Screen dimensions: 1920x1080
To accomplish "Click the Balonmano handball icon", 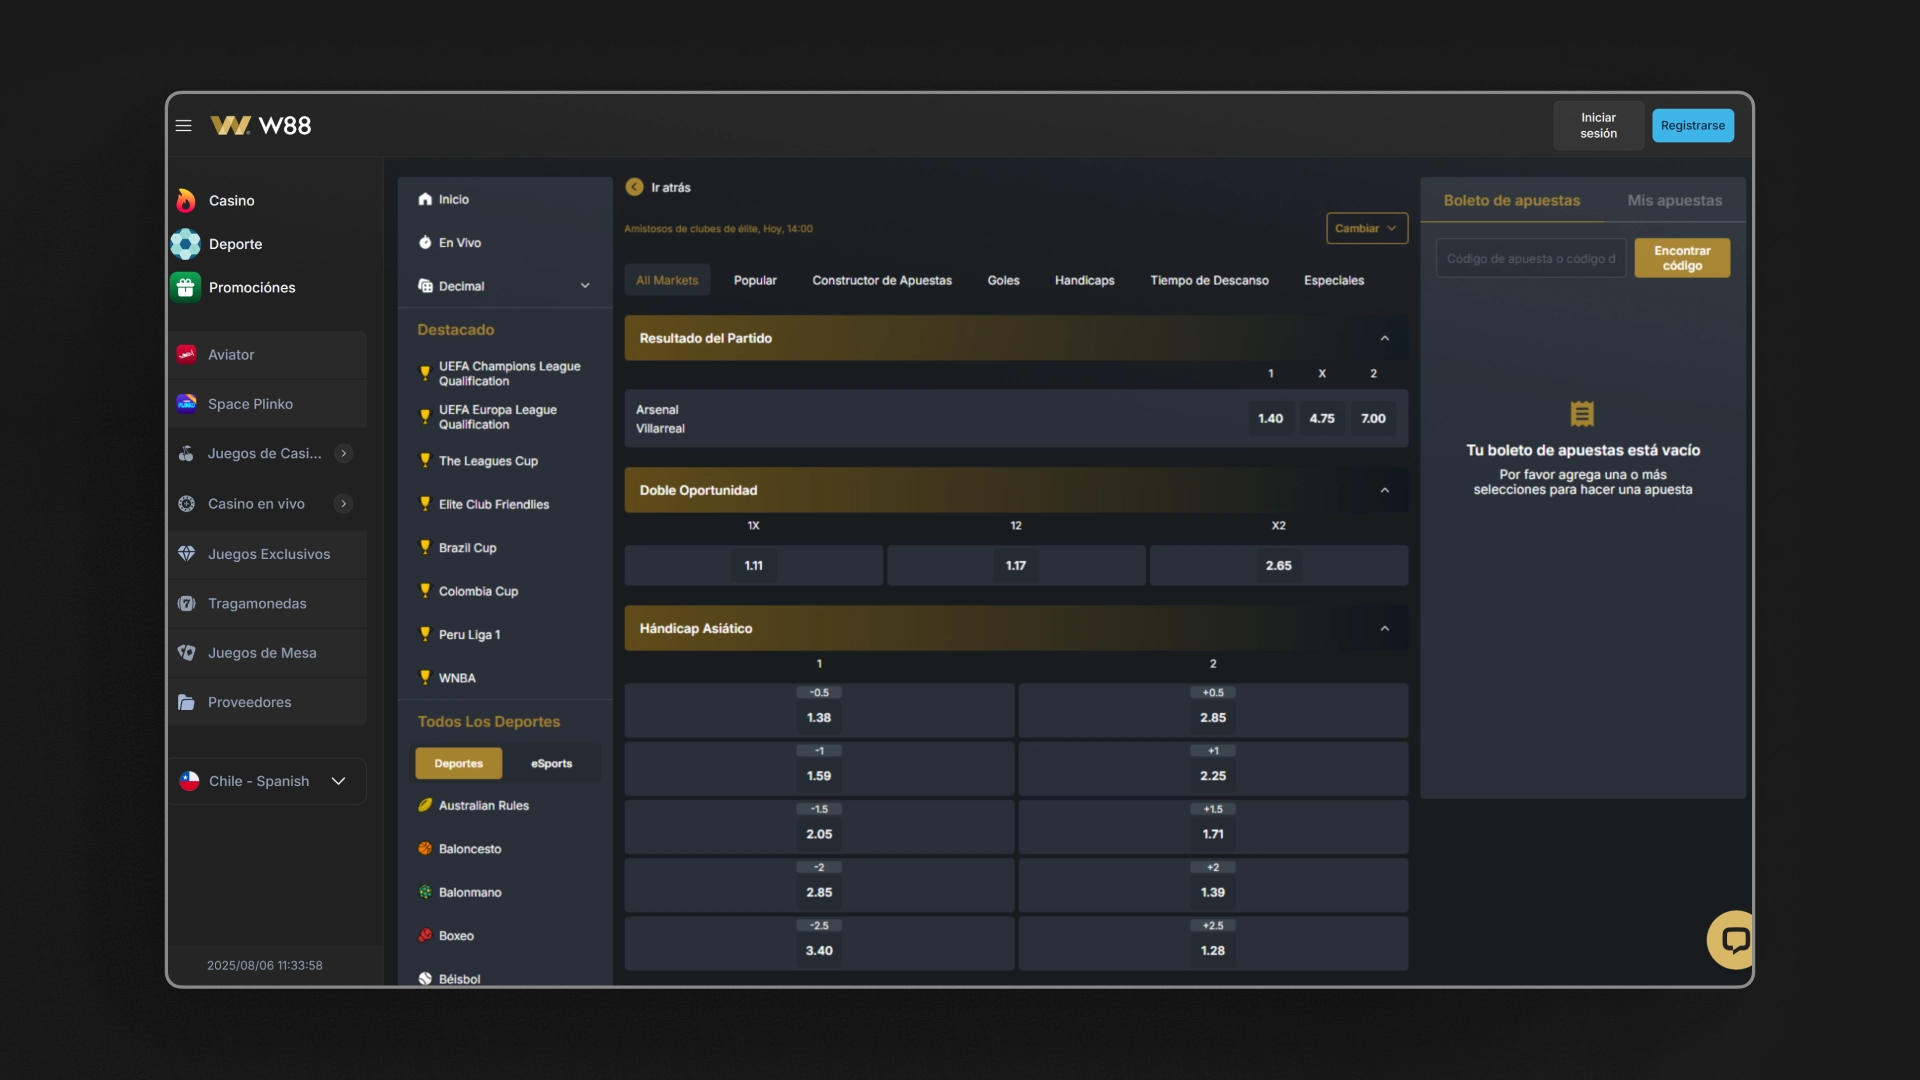I will (x=425, y=893).
